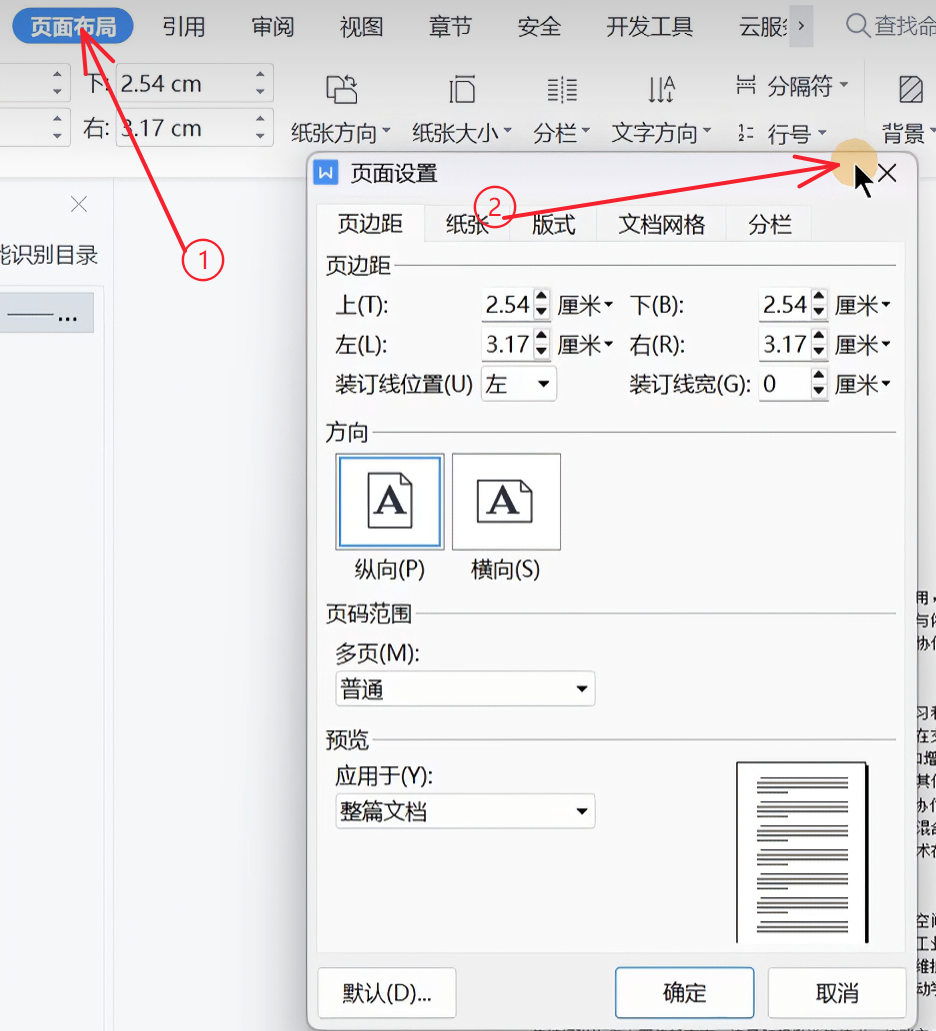Image resolution: width=936 pixels, height=1031 pixels.
Task: Select the 纵向(P) portrait orientation
Action: click(390, 502)
